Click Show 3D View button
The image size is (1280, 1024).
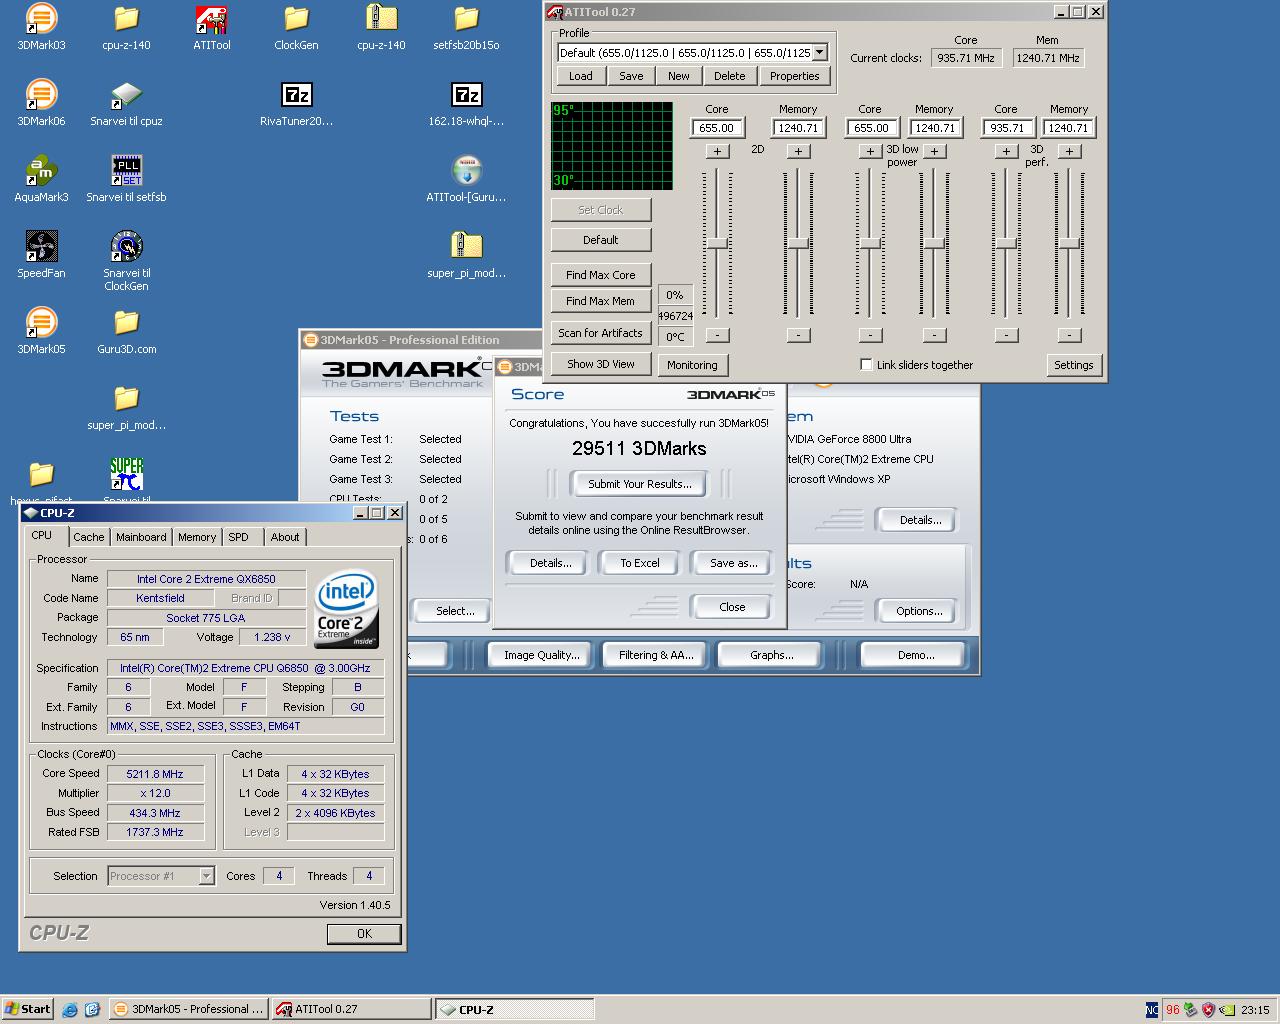(600, 364)
